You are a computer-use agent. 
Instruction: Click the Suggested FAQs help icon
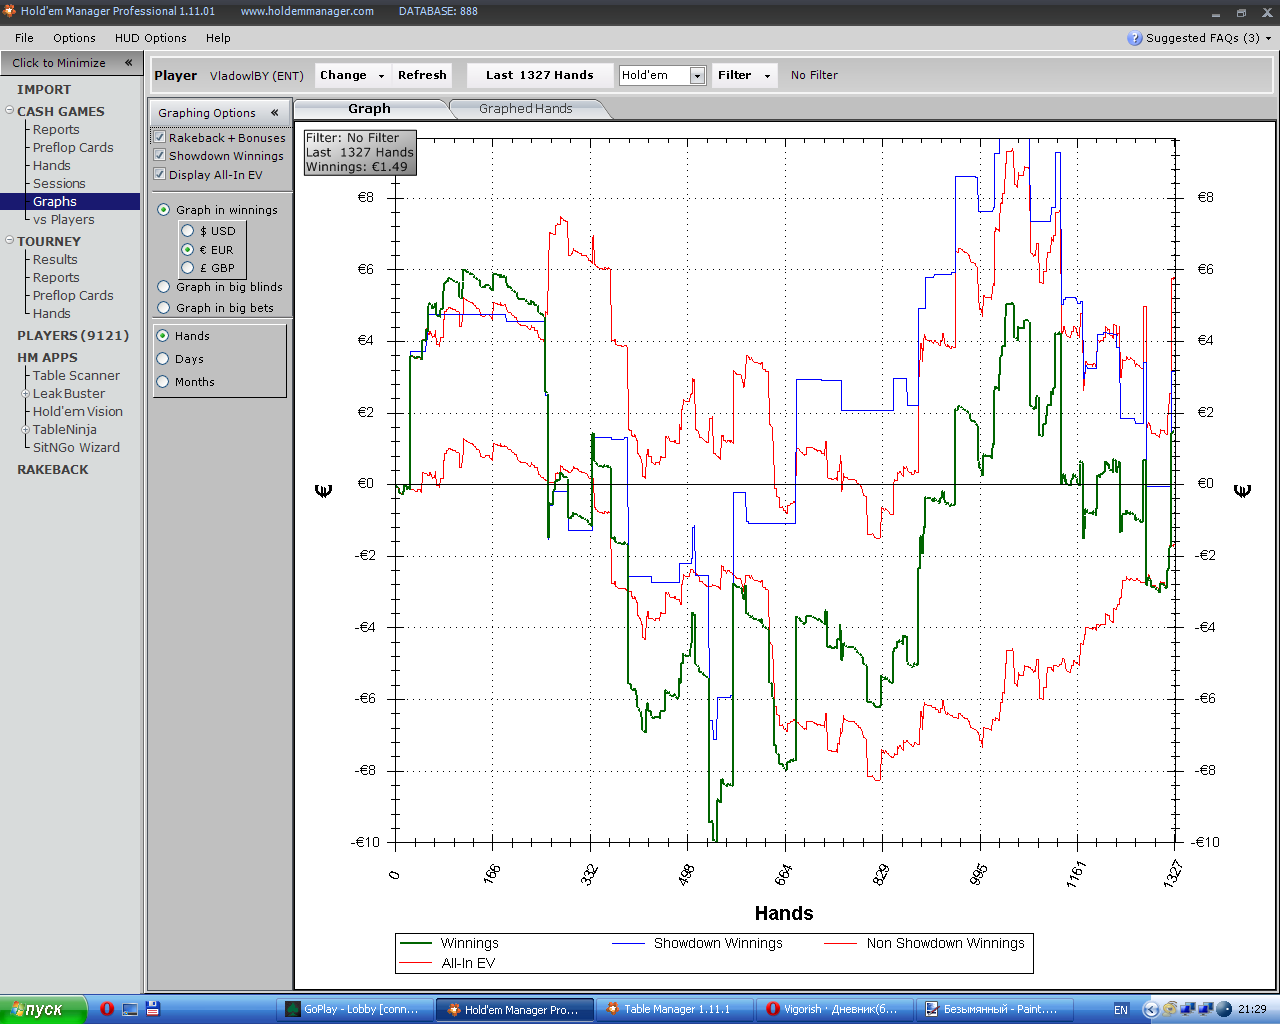(1134, 38)
